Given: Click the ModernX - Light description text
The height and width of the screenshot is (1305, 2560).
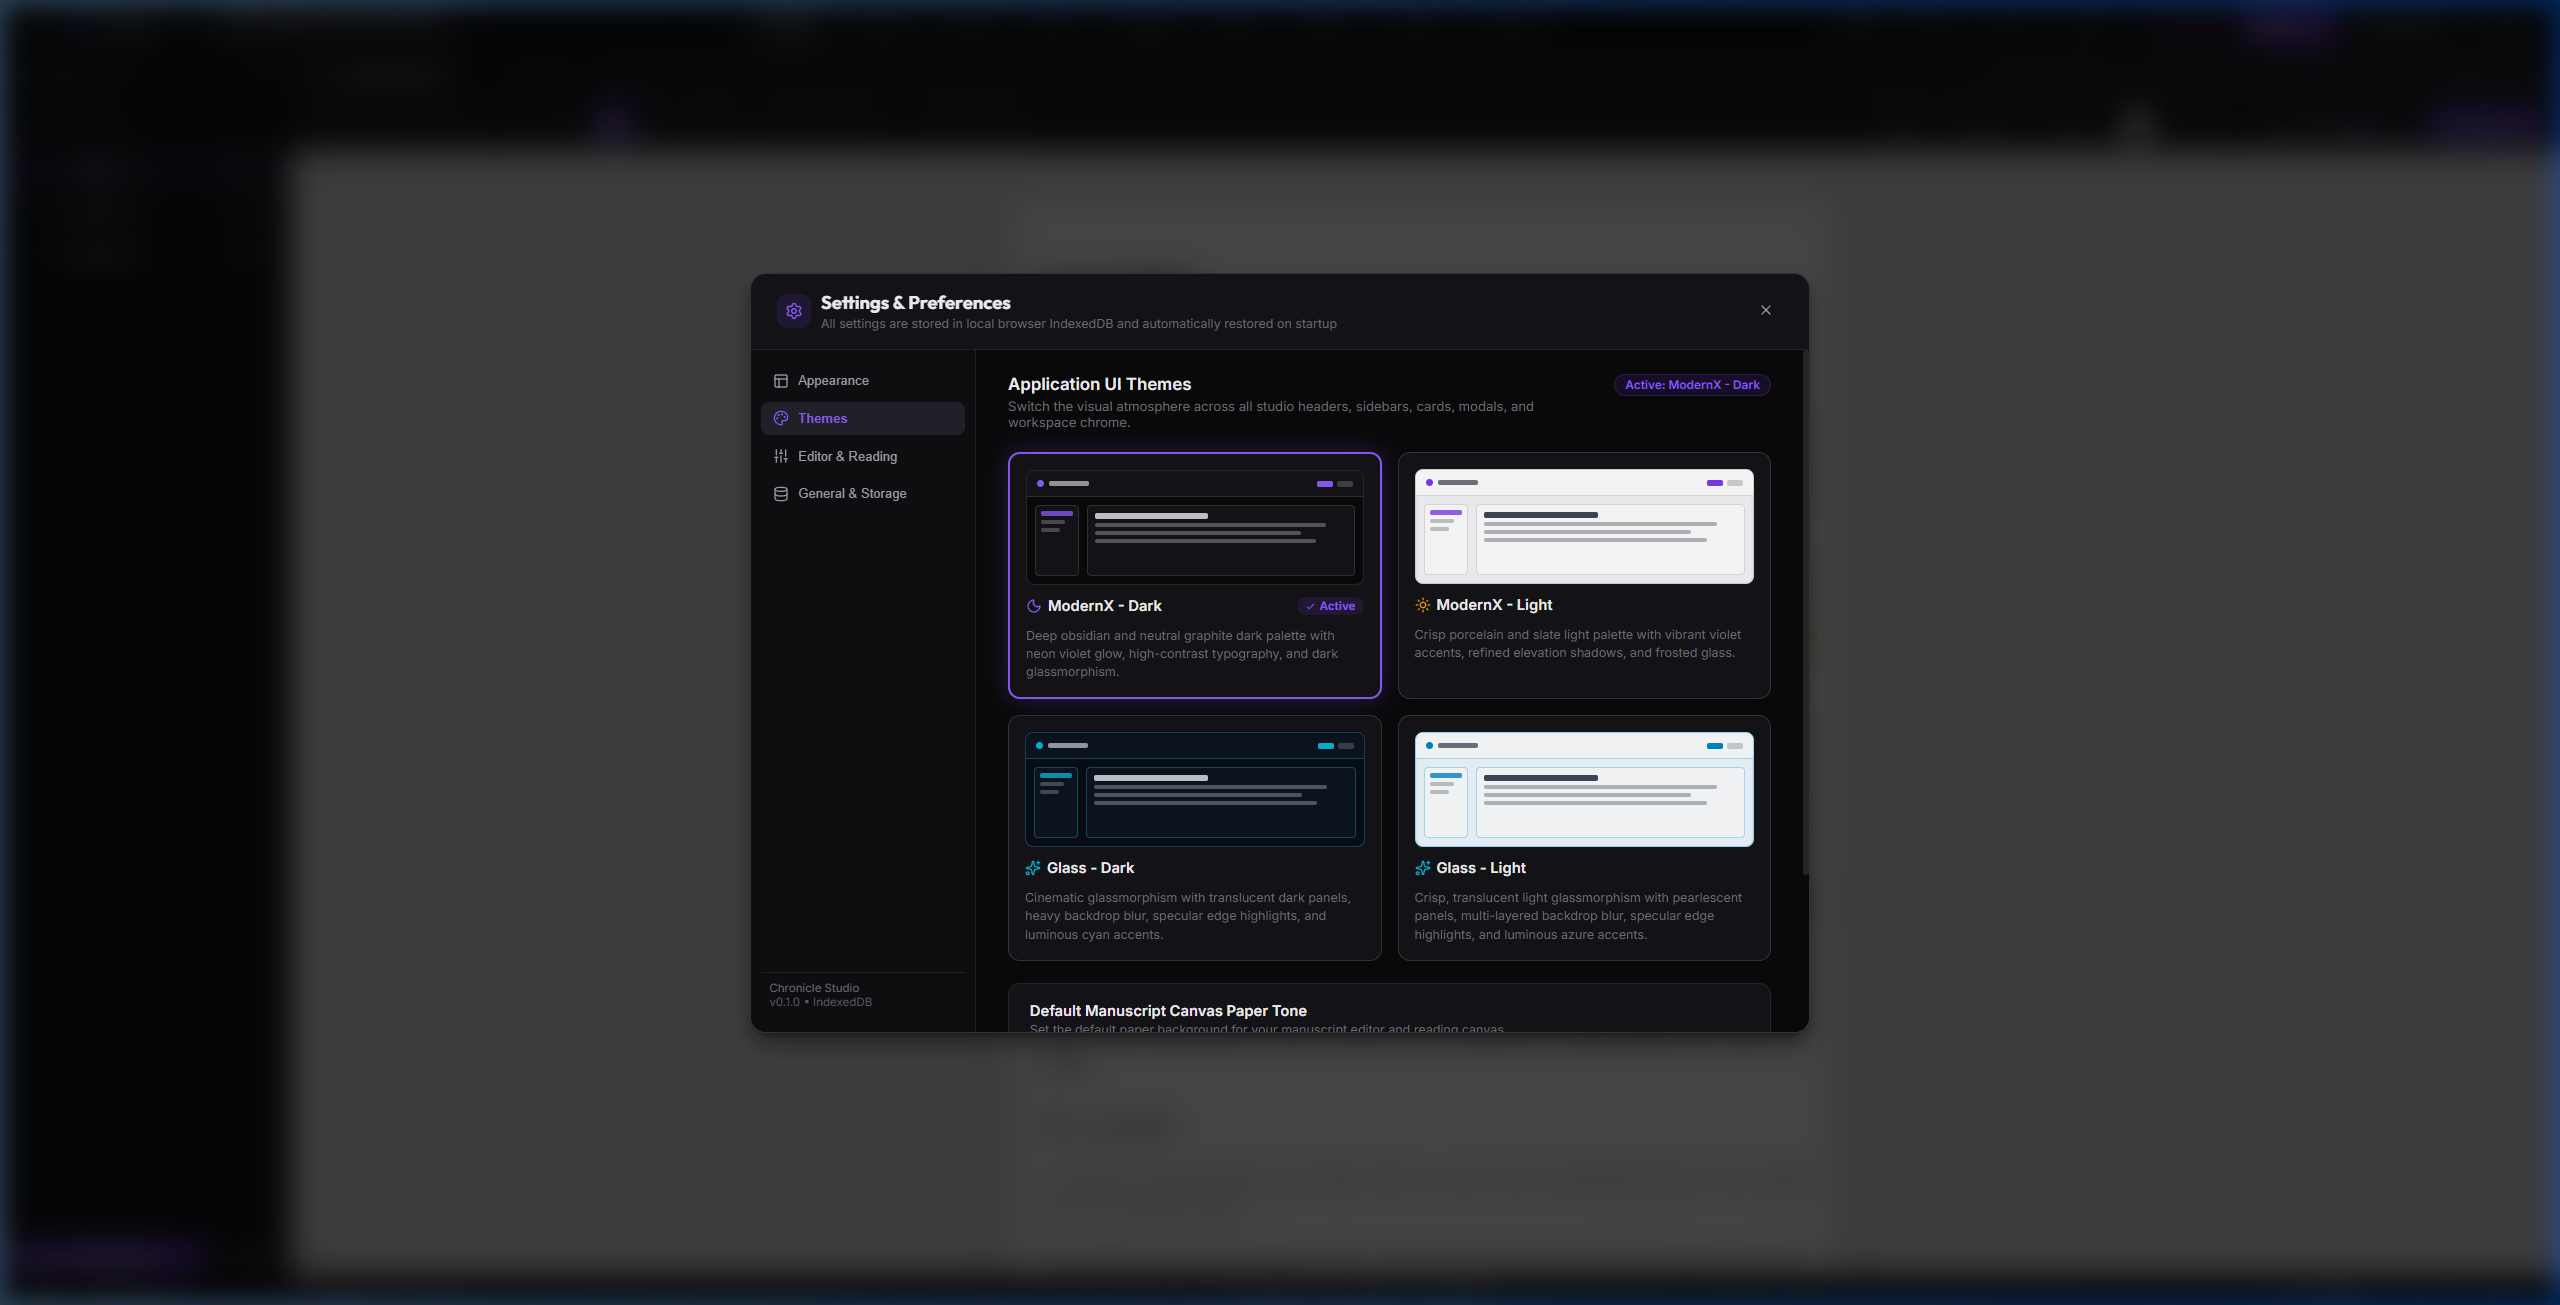Looking at the screenshot, I should [x=1577, y=644].
